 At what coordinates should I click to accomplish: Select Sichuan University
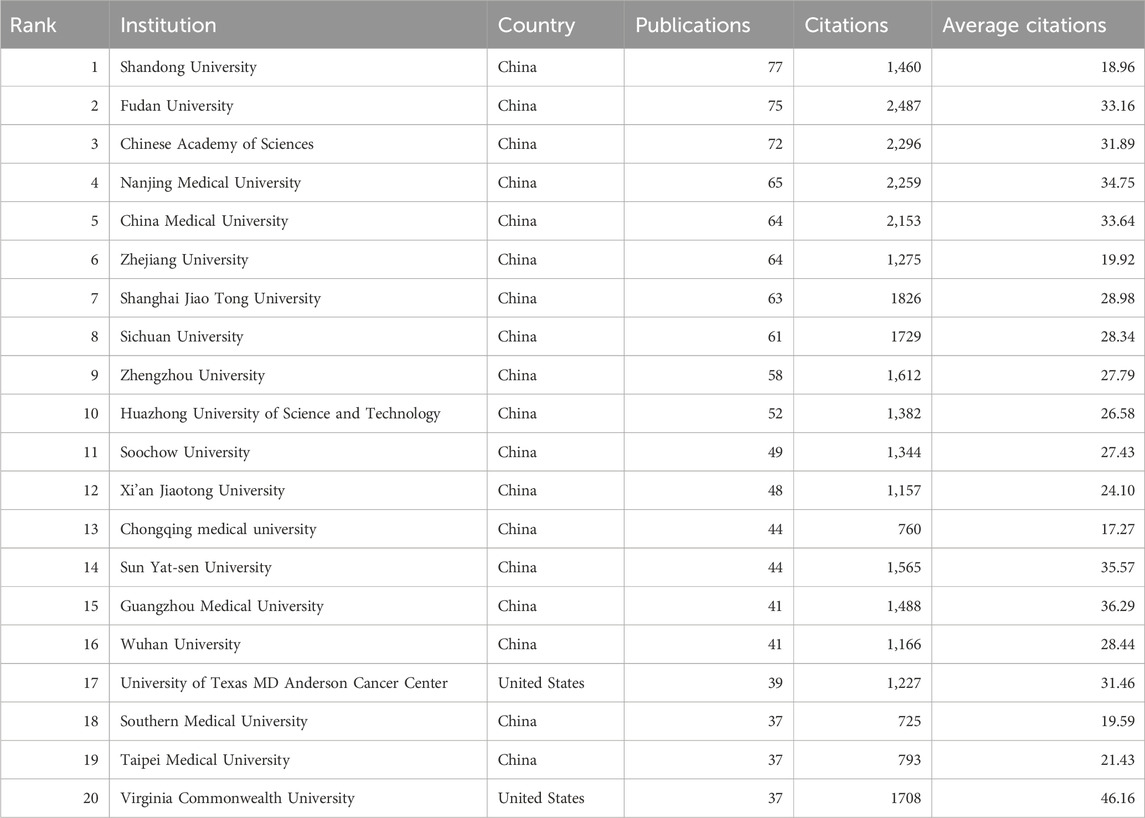point(182,337)
